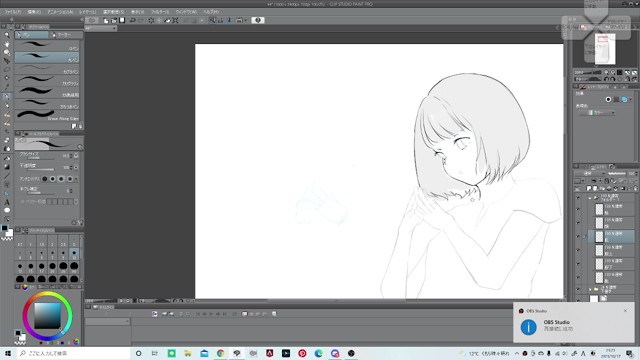Open the Filter menu
The width and height of the screenshot is (640, 360).
point(160,12)
